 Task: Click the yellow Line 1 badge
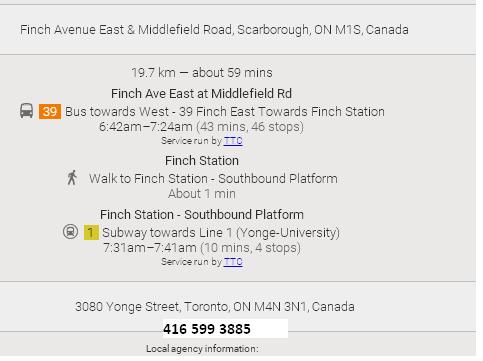[91, 232]
